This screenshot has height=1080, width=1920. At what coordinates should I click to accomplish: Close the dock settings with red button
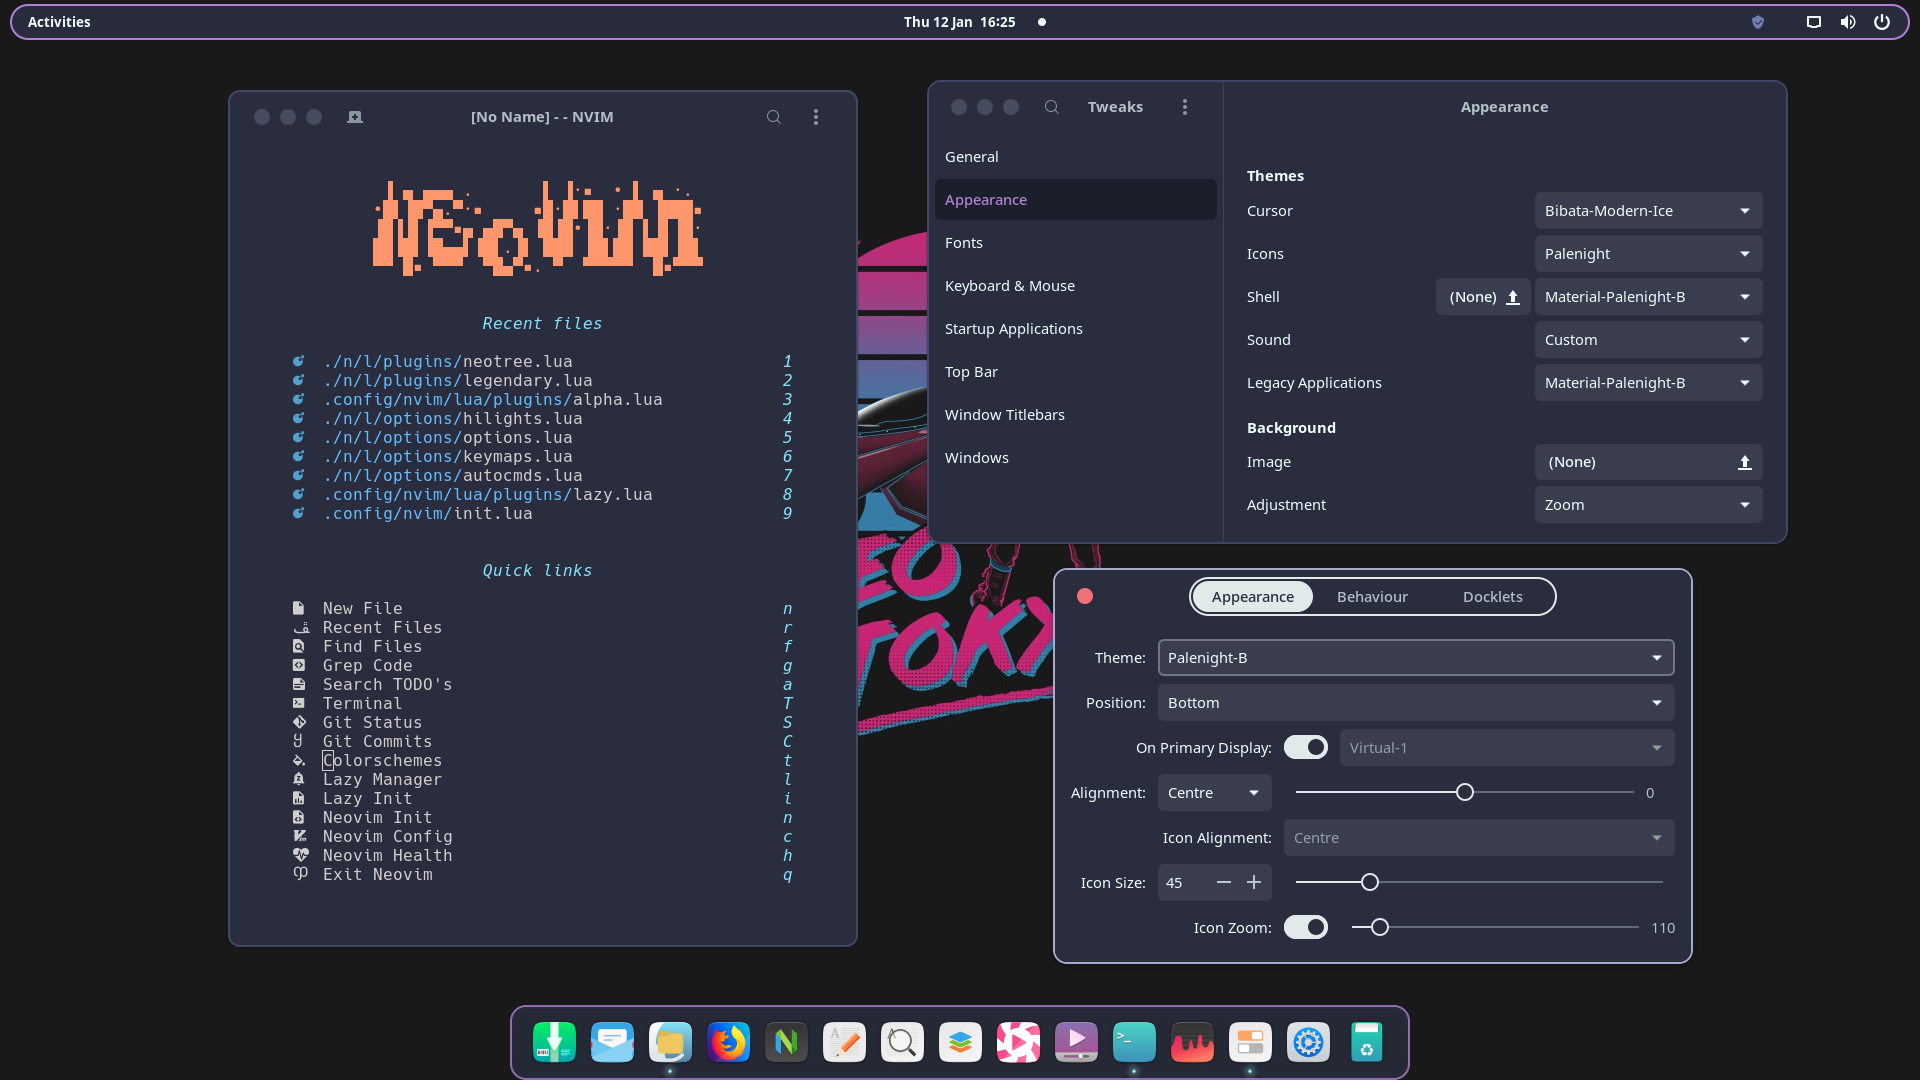pos(1085,597)
